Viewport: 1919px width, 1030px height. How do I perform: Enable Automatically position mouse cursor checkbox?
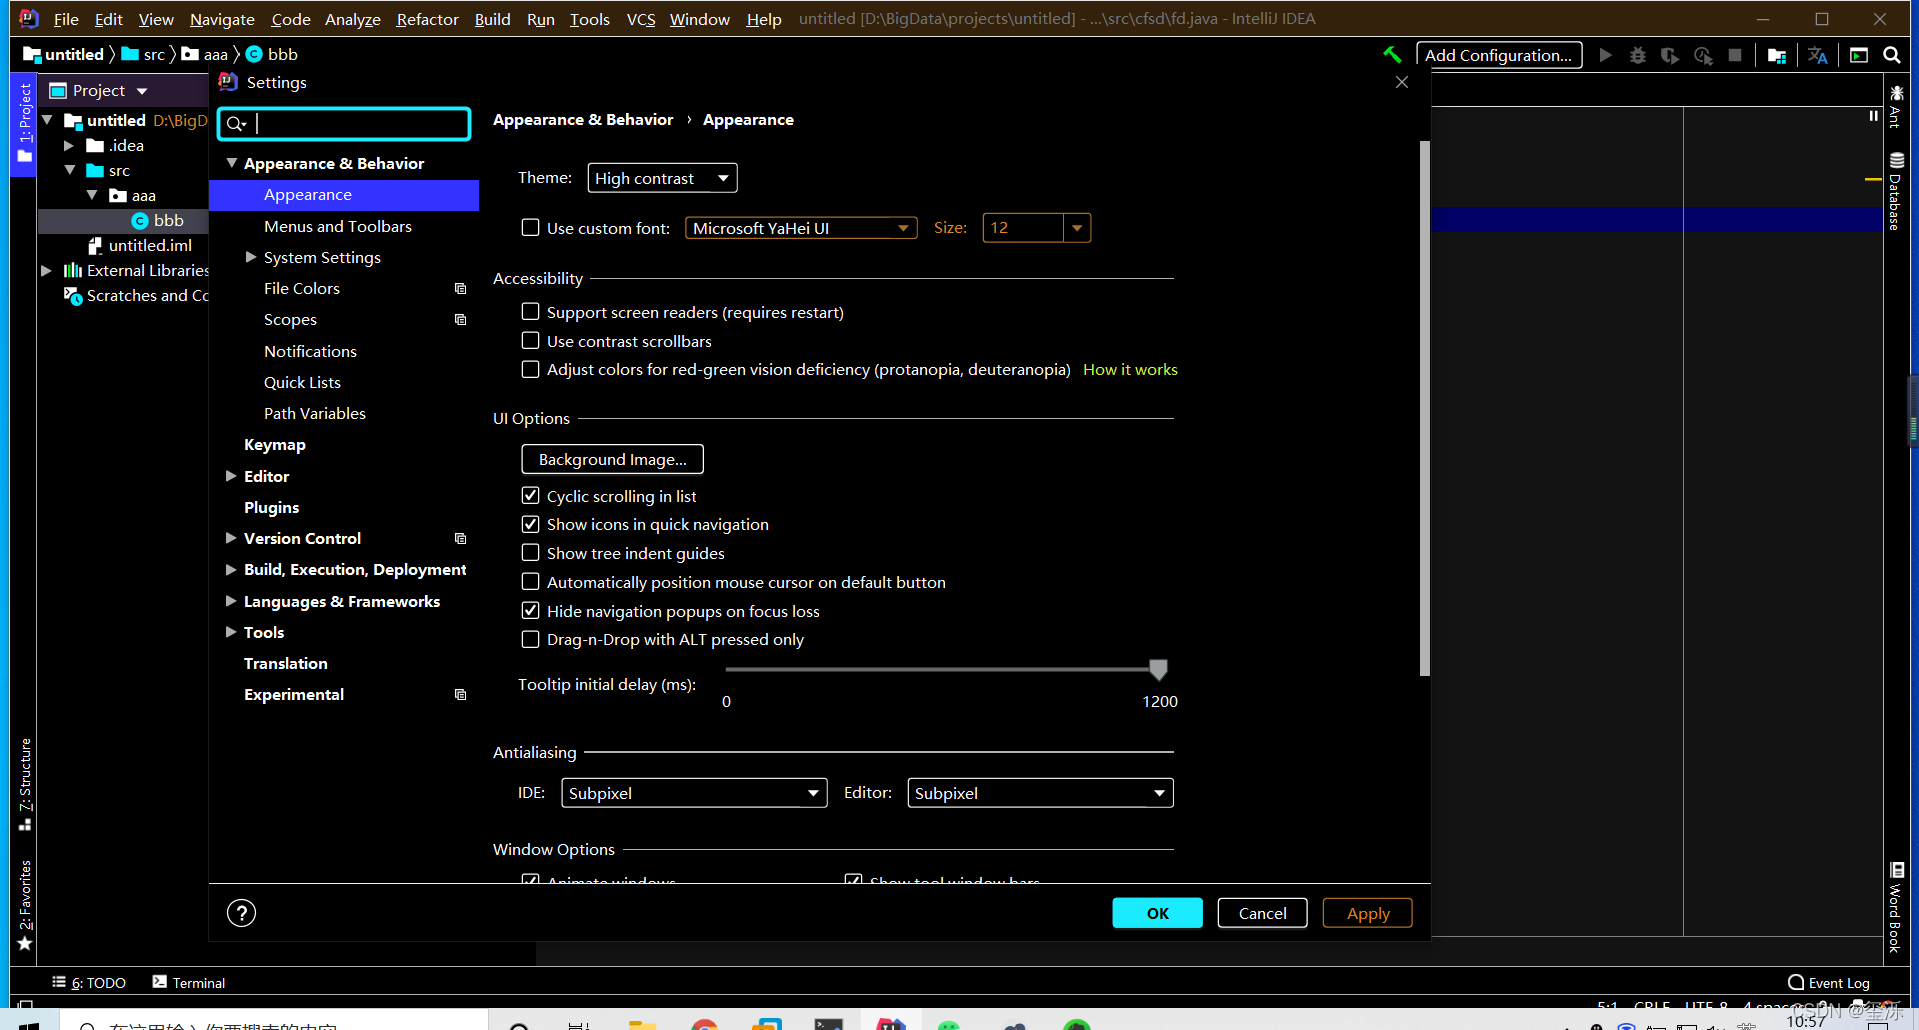point(531,582)
